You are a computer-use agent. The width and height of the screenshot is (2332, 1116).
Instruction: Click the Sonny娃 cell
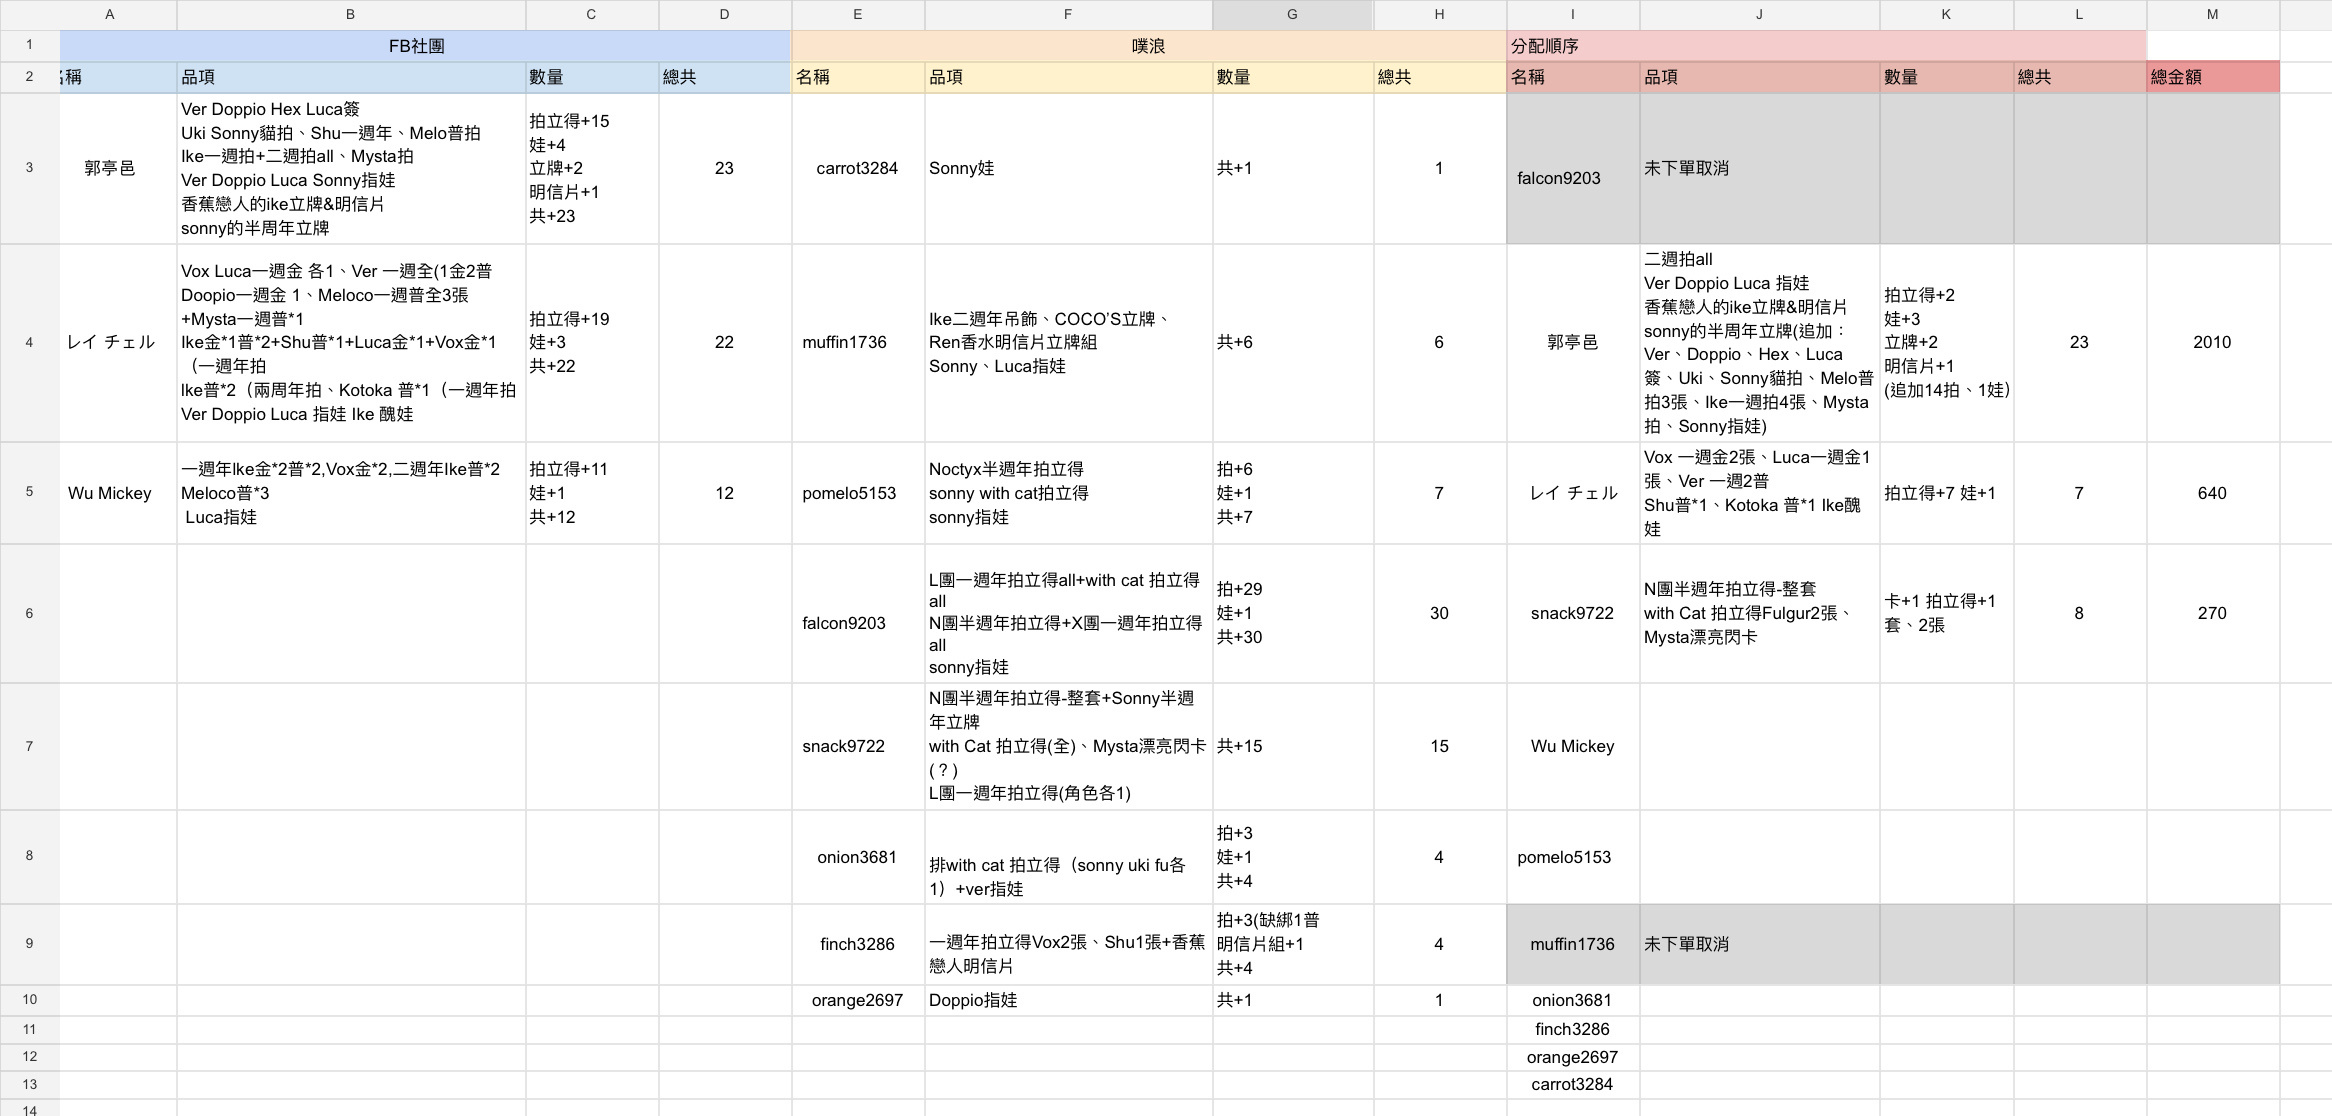(x=1068, y=168)
